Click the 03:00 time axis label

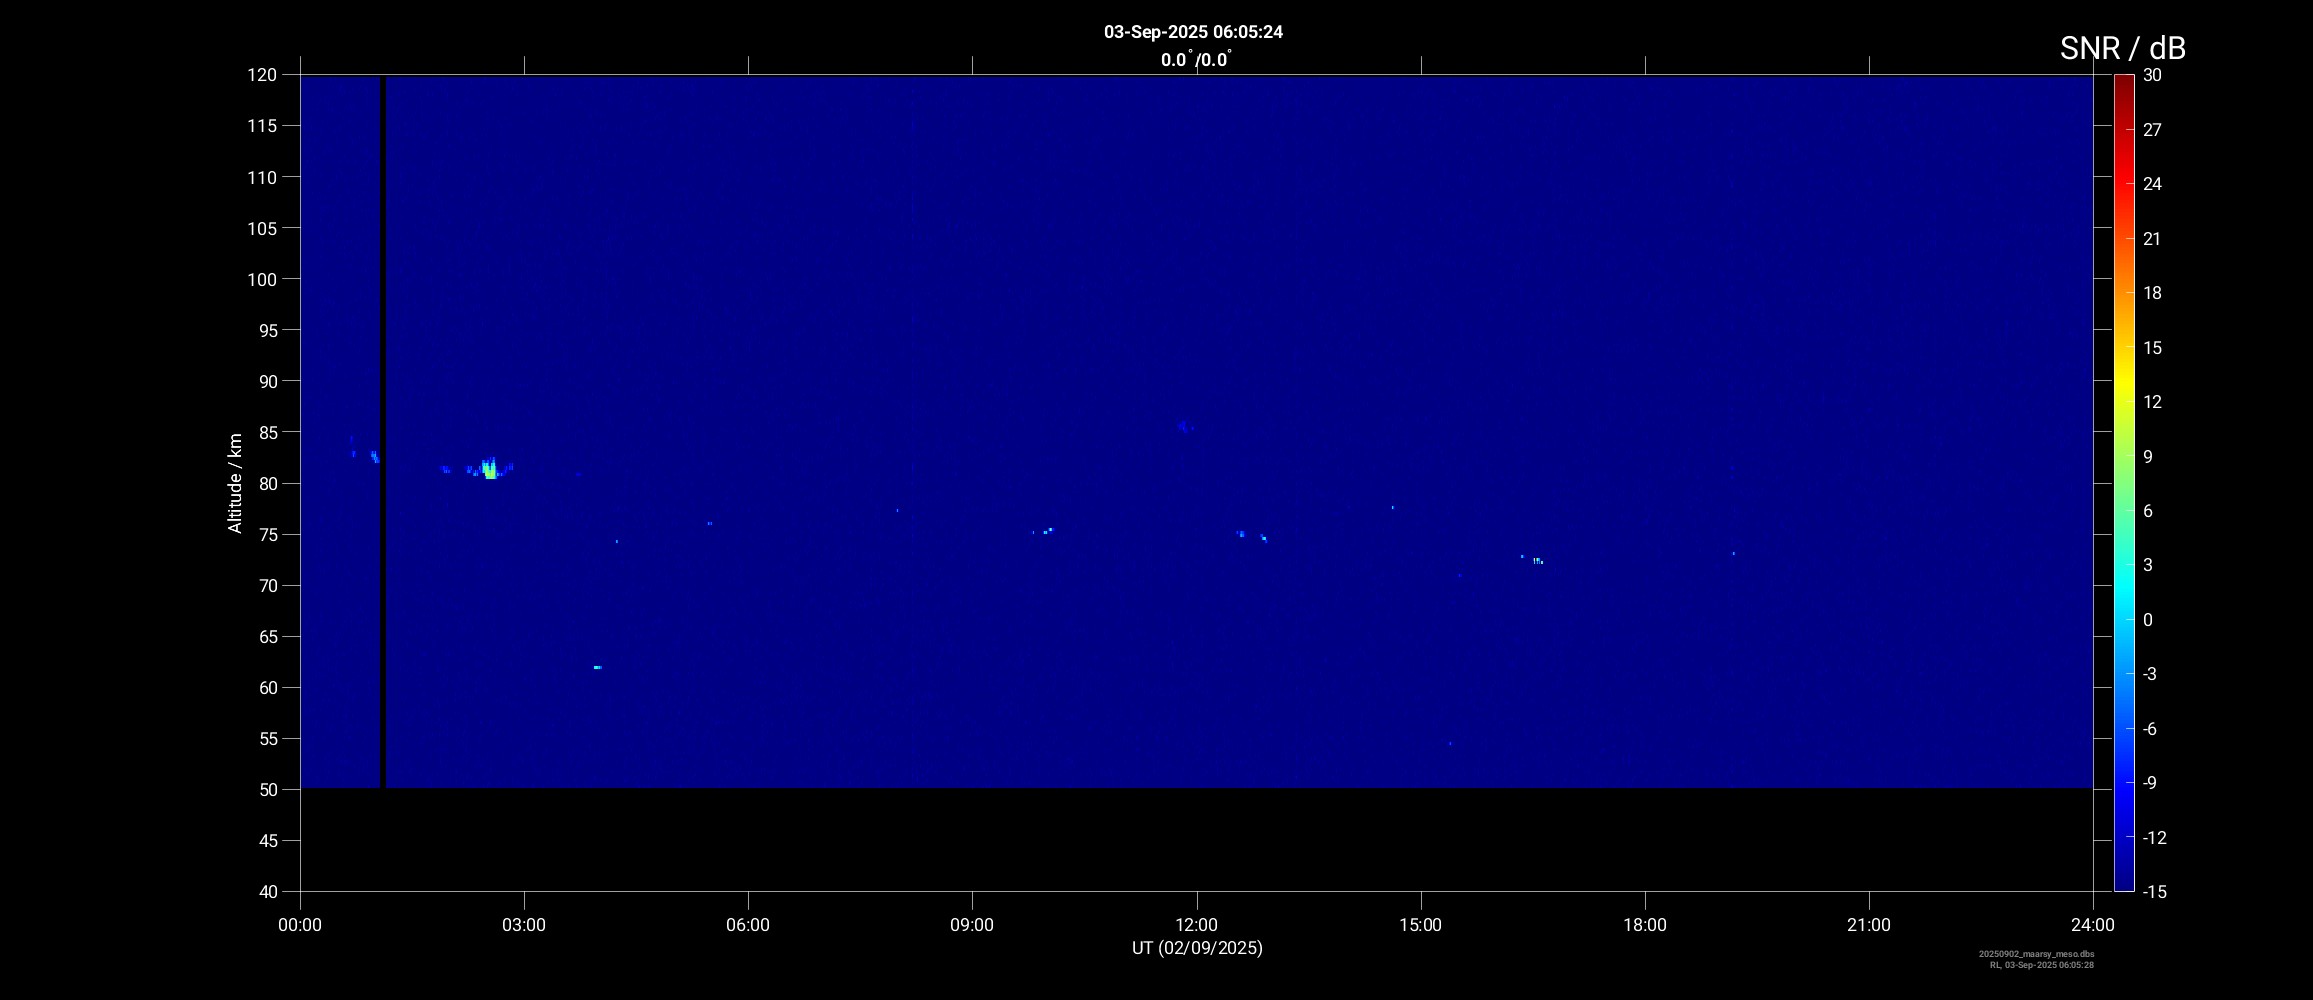[x=524, y=925]
